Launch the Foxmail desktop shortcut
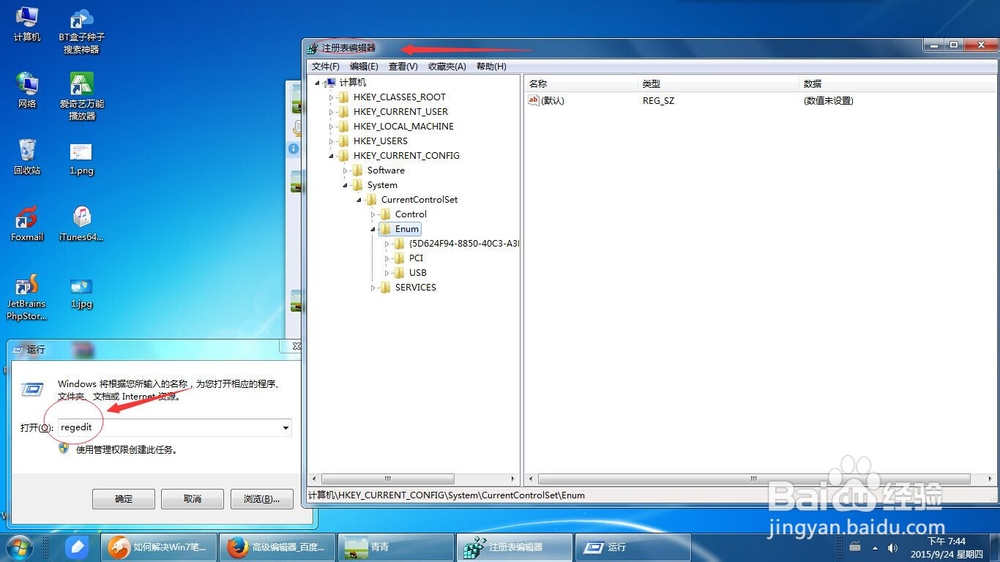Viewport: 1000px width, 562px height. [x=27, y=224]
